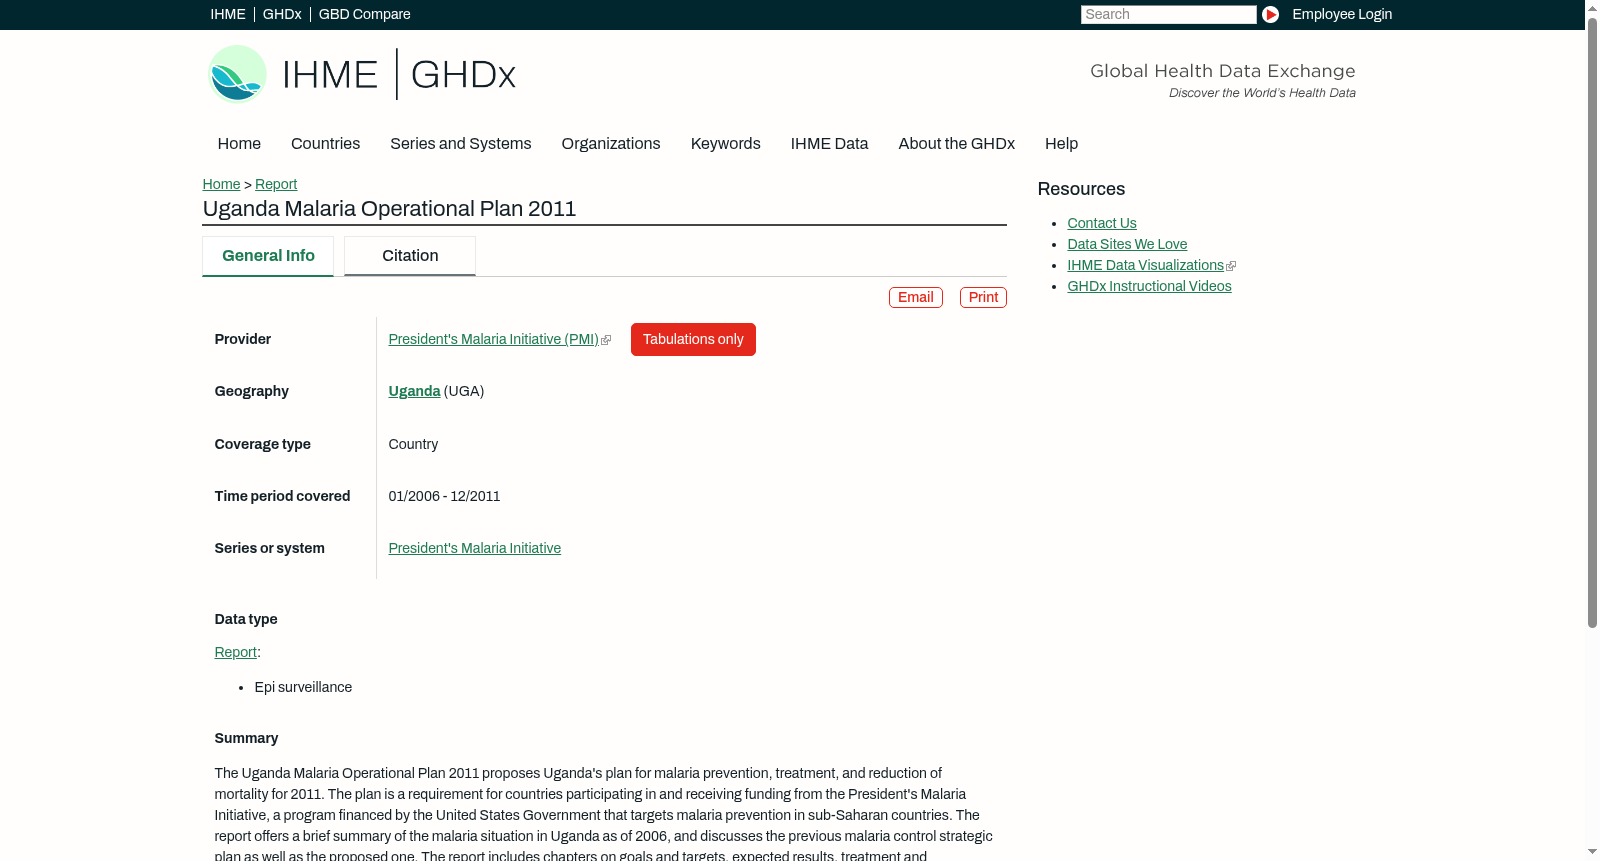
Task: Click the scrollbar up arrow
Action: coord(1592,7)
